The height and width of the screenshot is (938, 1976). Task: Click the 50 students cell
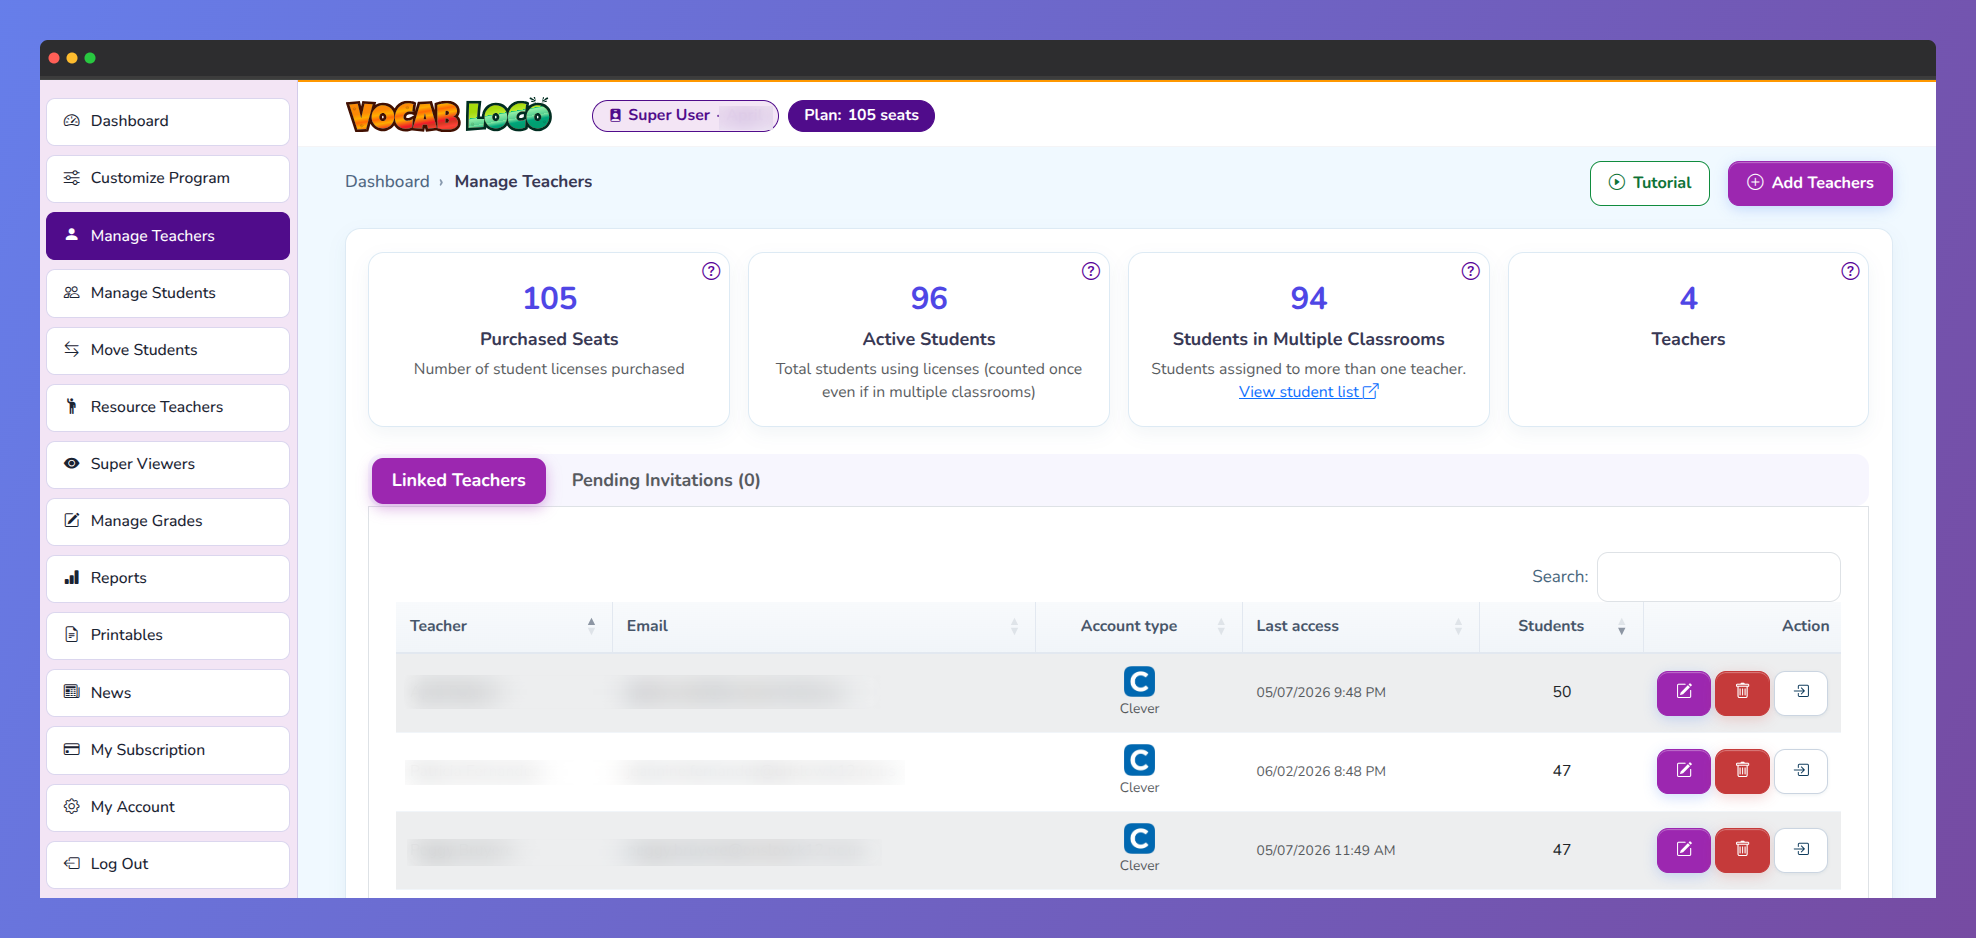click(x=1562, y=692)
